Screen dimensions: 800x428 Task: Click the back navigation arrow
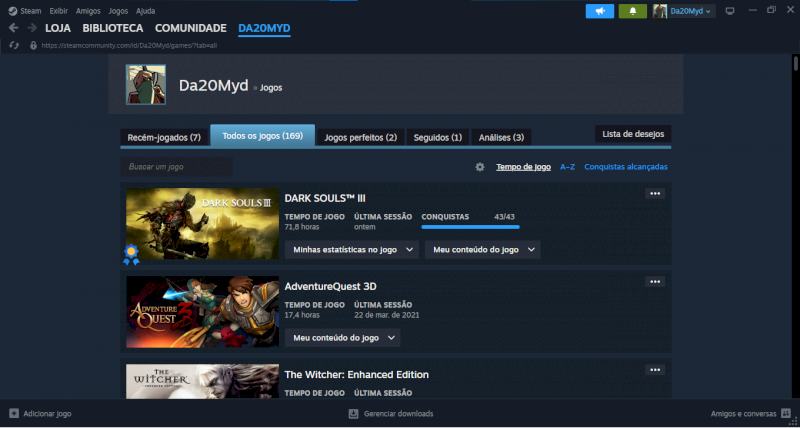[13, 28]
